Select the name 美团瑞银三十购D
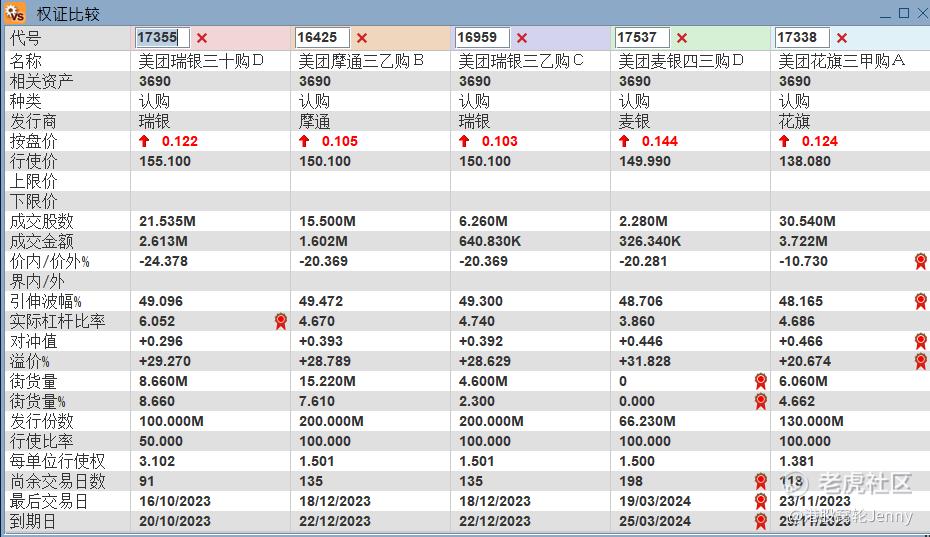Viewport: 930px width, 537px height. 201,61
